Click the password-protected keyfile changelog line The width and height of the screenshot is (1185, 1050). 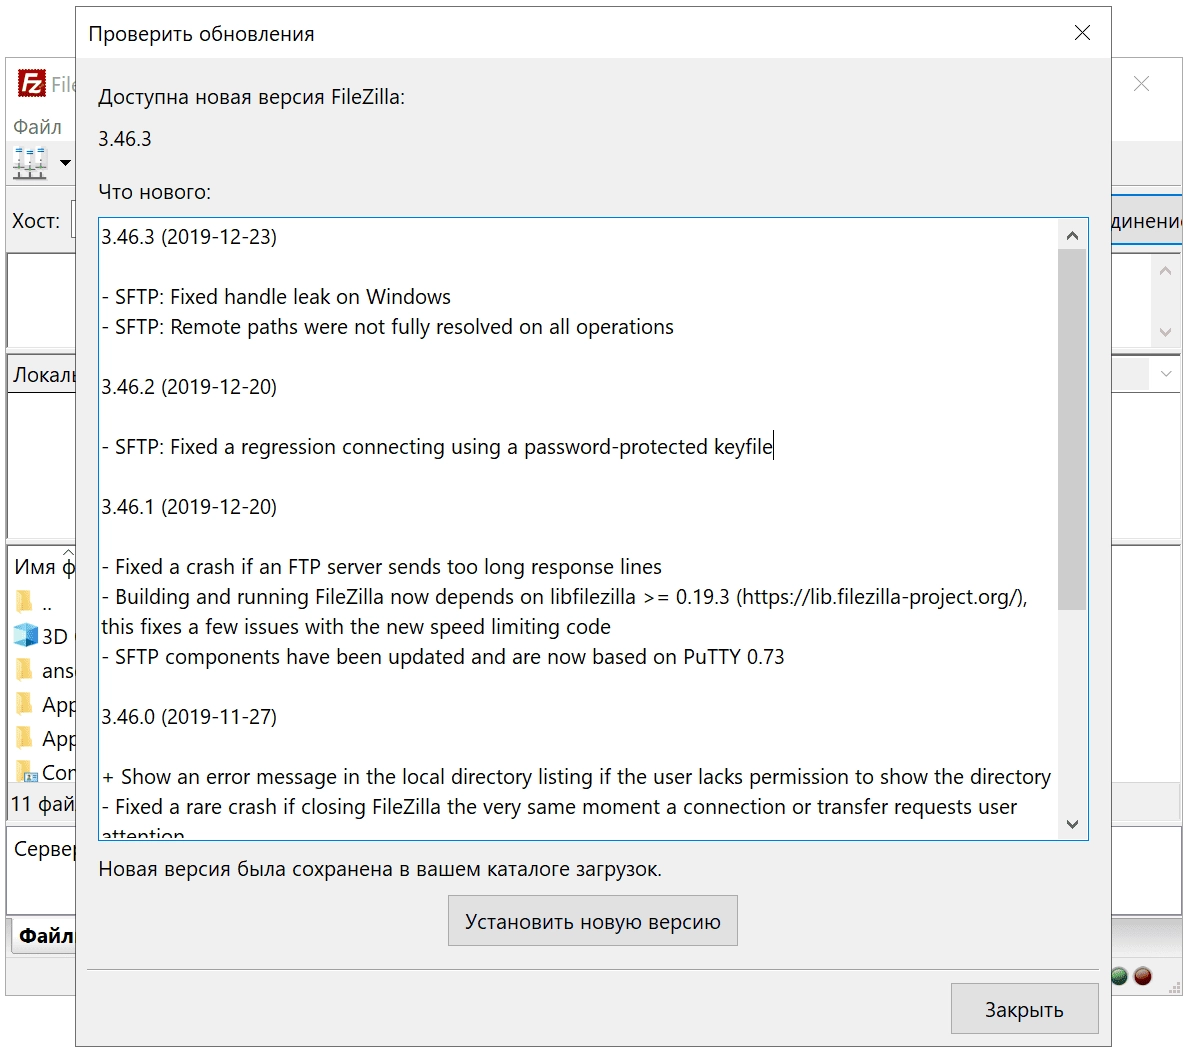point(437,447)
